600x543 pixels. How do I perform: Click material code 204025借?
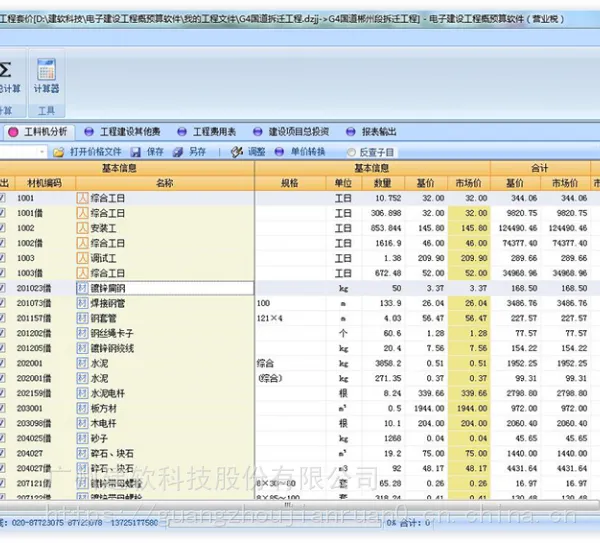[34, 438]
